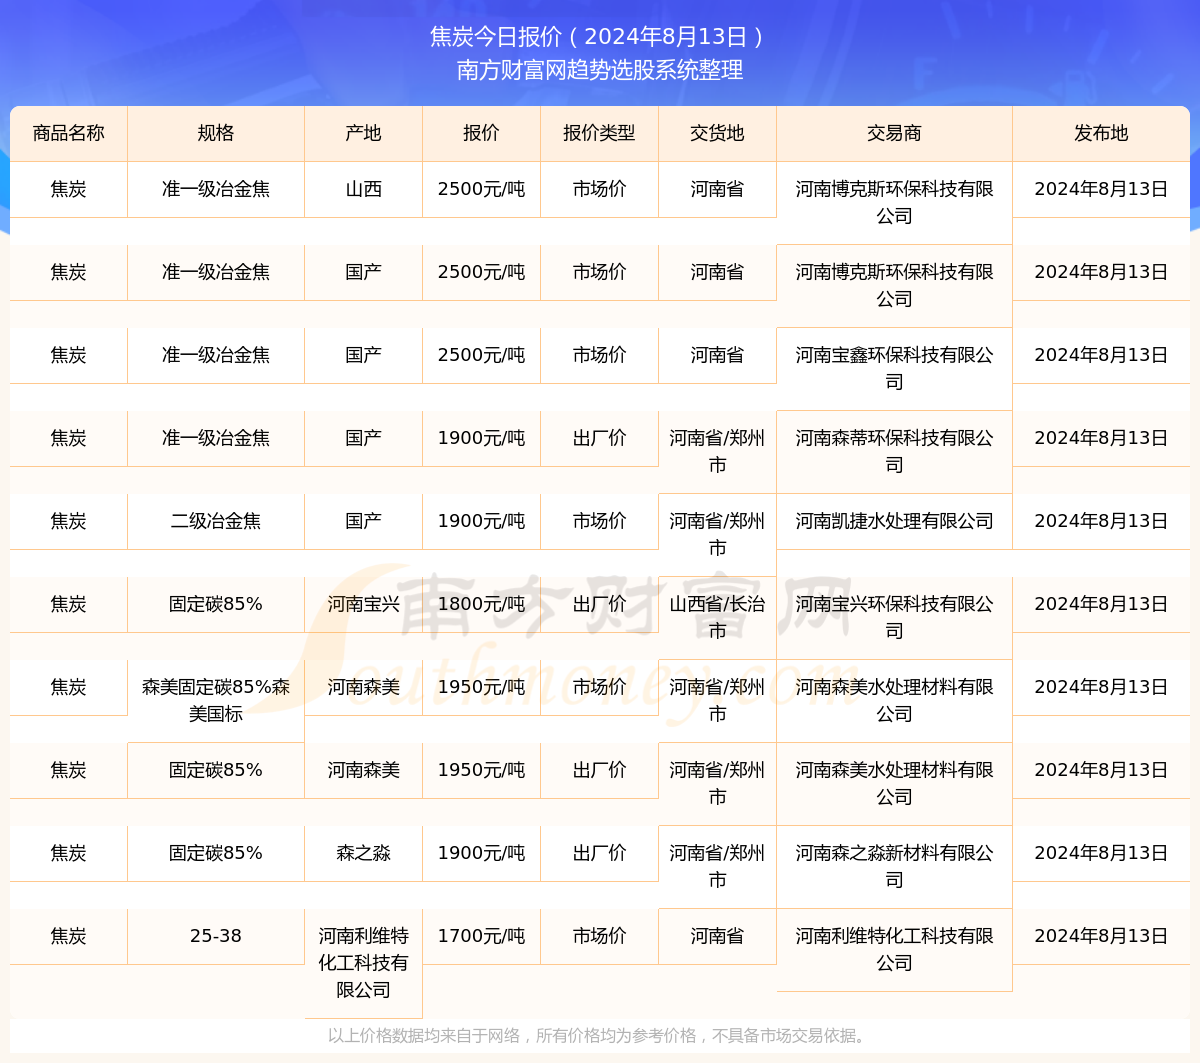This screenshot has width=1200, height=1063.
Task: Click 准一级冶金焦 in the 山西 row
Action: tap(216, 189)
